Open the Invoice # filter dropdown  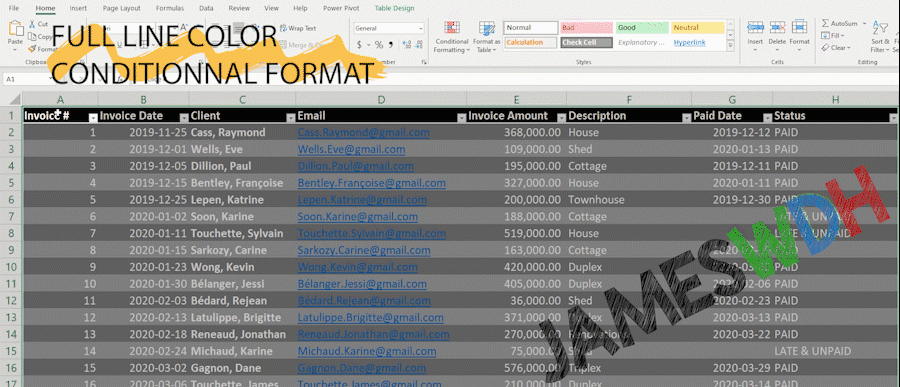pyautogui.click(x=93, y=118)
